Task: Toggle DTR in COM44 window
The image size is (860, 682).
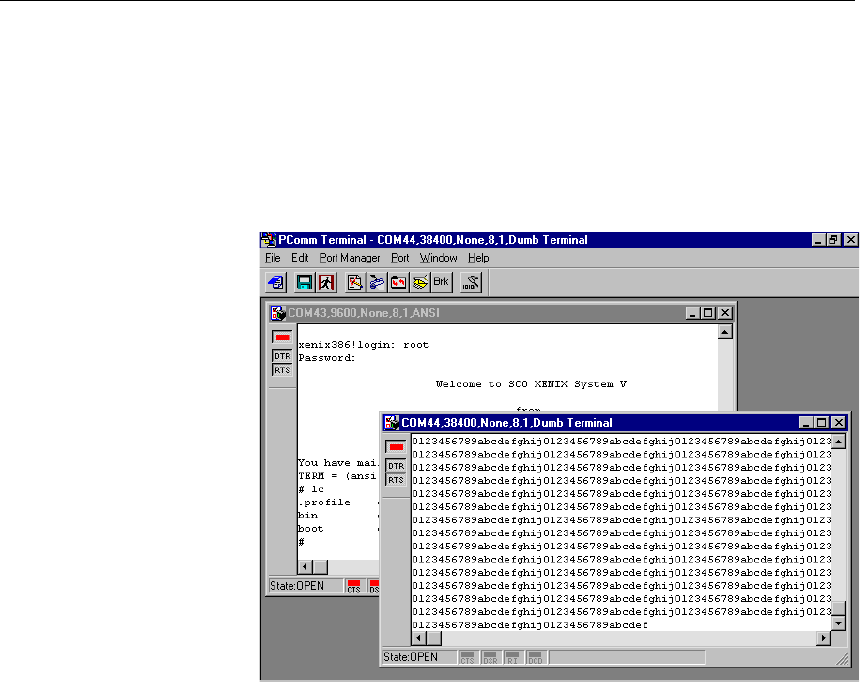Action: click(395, 466)
